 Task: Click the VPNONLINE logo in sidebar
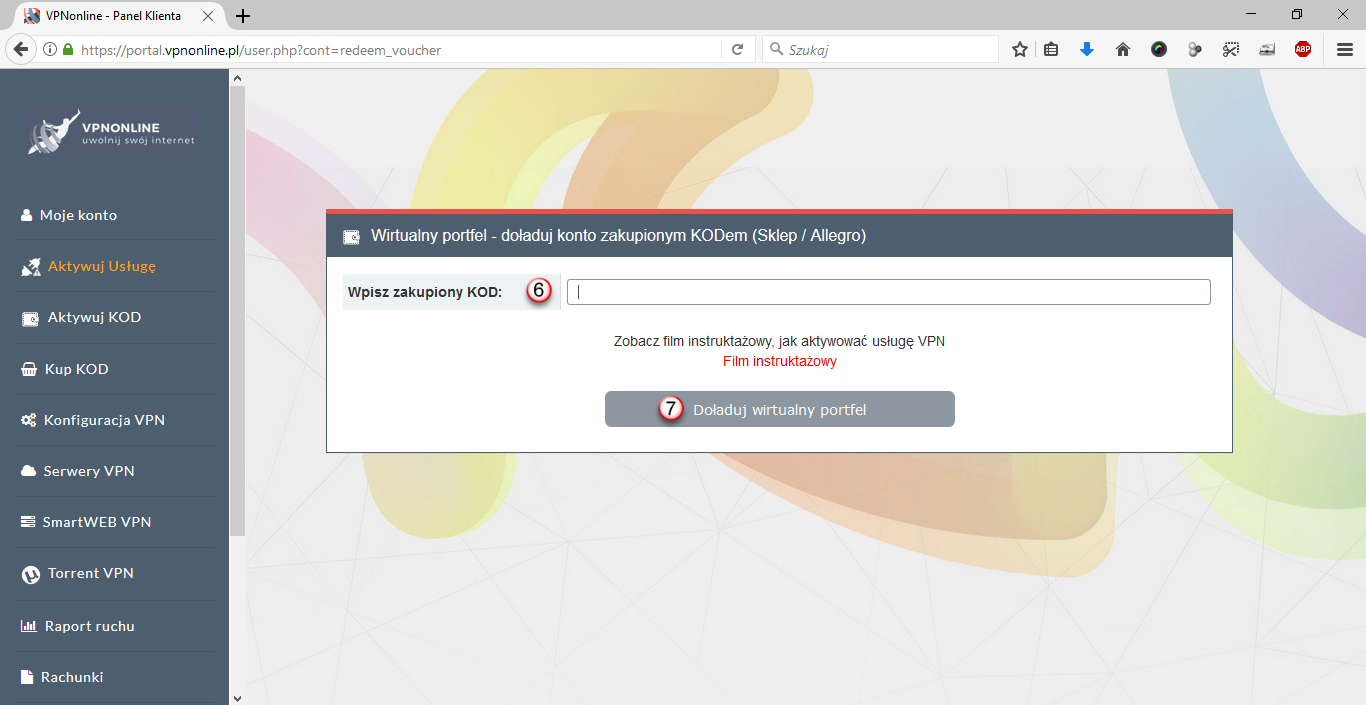113,131
